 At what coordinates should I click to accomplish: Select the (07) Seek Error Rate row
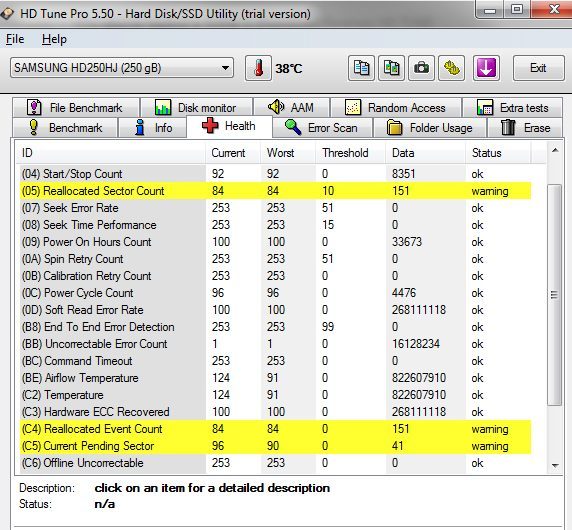(276, 208)
